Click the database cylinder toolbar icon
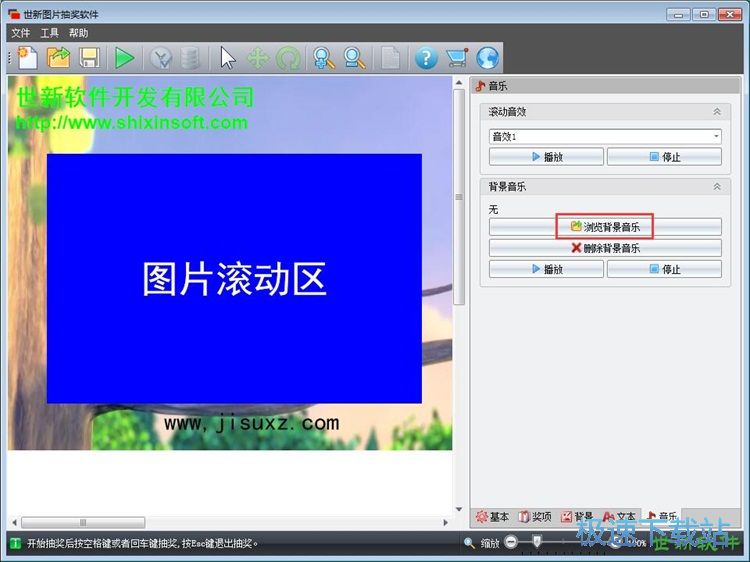750x562 pixels. point(190,58)
